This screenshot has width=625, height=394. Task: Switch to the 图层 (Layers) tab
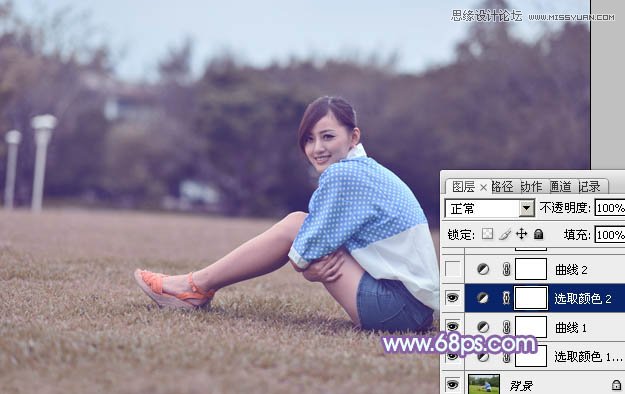coord(463,187)
